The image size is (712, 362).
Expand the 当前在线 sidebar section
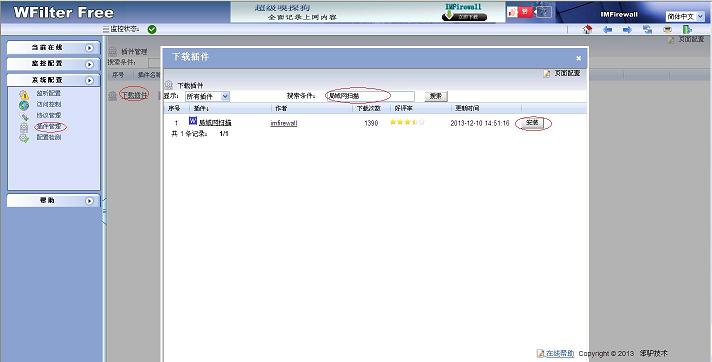tap(53, 48)
